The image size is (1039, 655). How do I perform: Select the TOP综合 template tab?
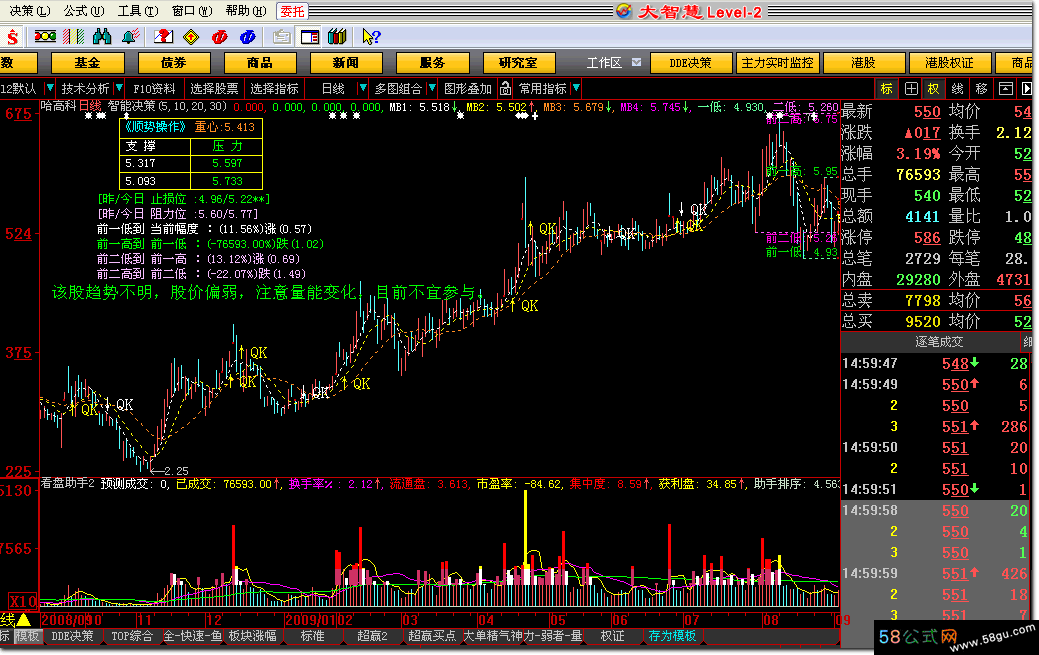[x=132, y=636]
